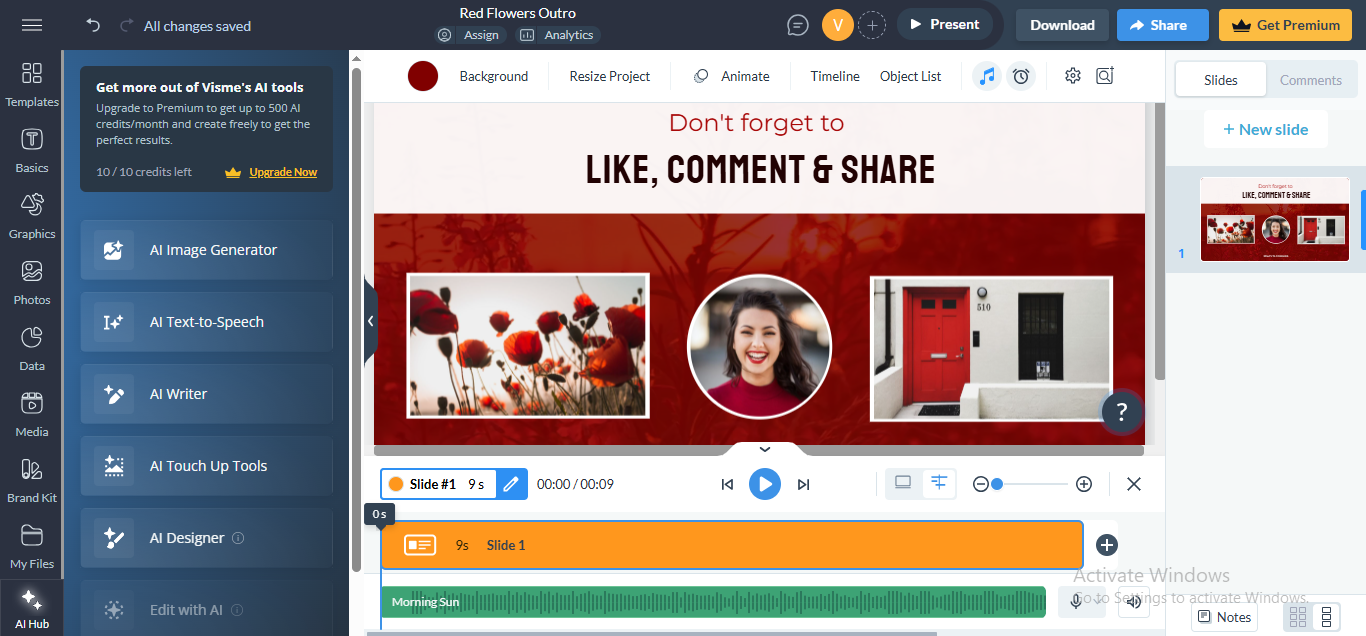Open the slide timer settings

(1021, 75)
